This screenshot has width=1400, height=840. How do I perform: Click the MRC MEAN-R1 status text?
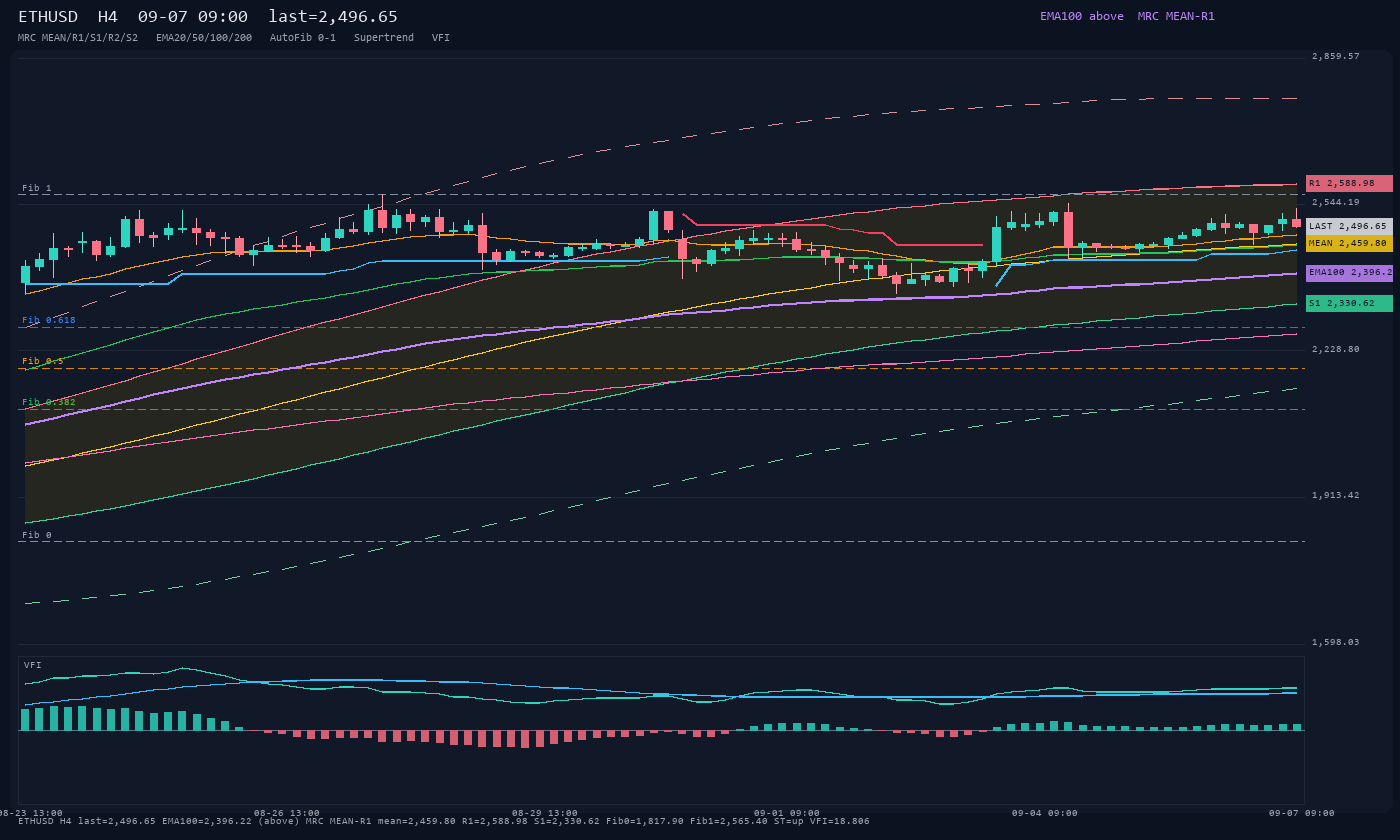tap(1176, 16)
